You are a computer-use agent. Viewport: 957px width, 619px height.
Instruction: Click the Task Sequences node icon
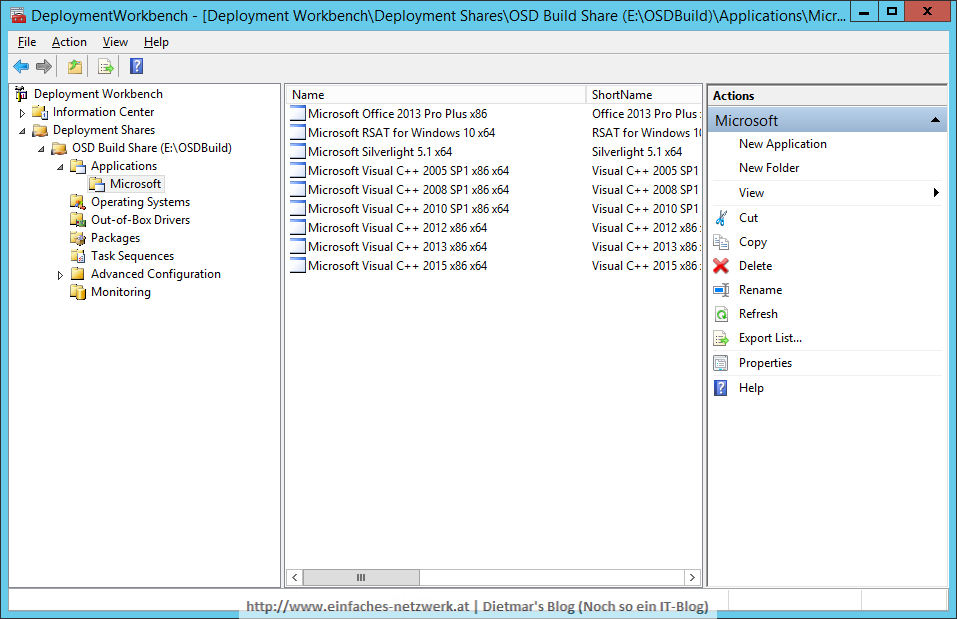(78, 256)
